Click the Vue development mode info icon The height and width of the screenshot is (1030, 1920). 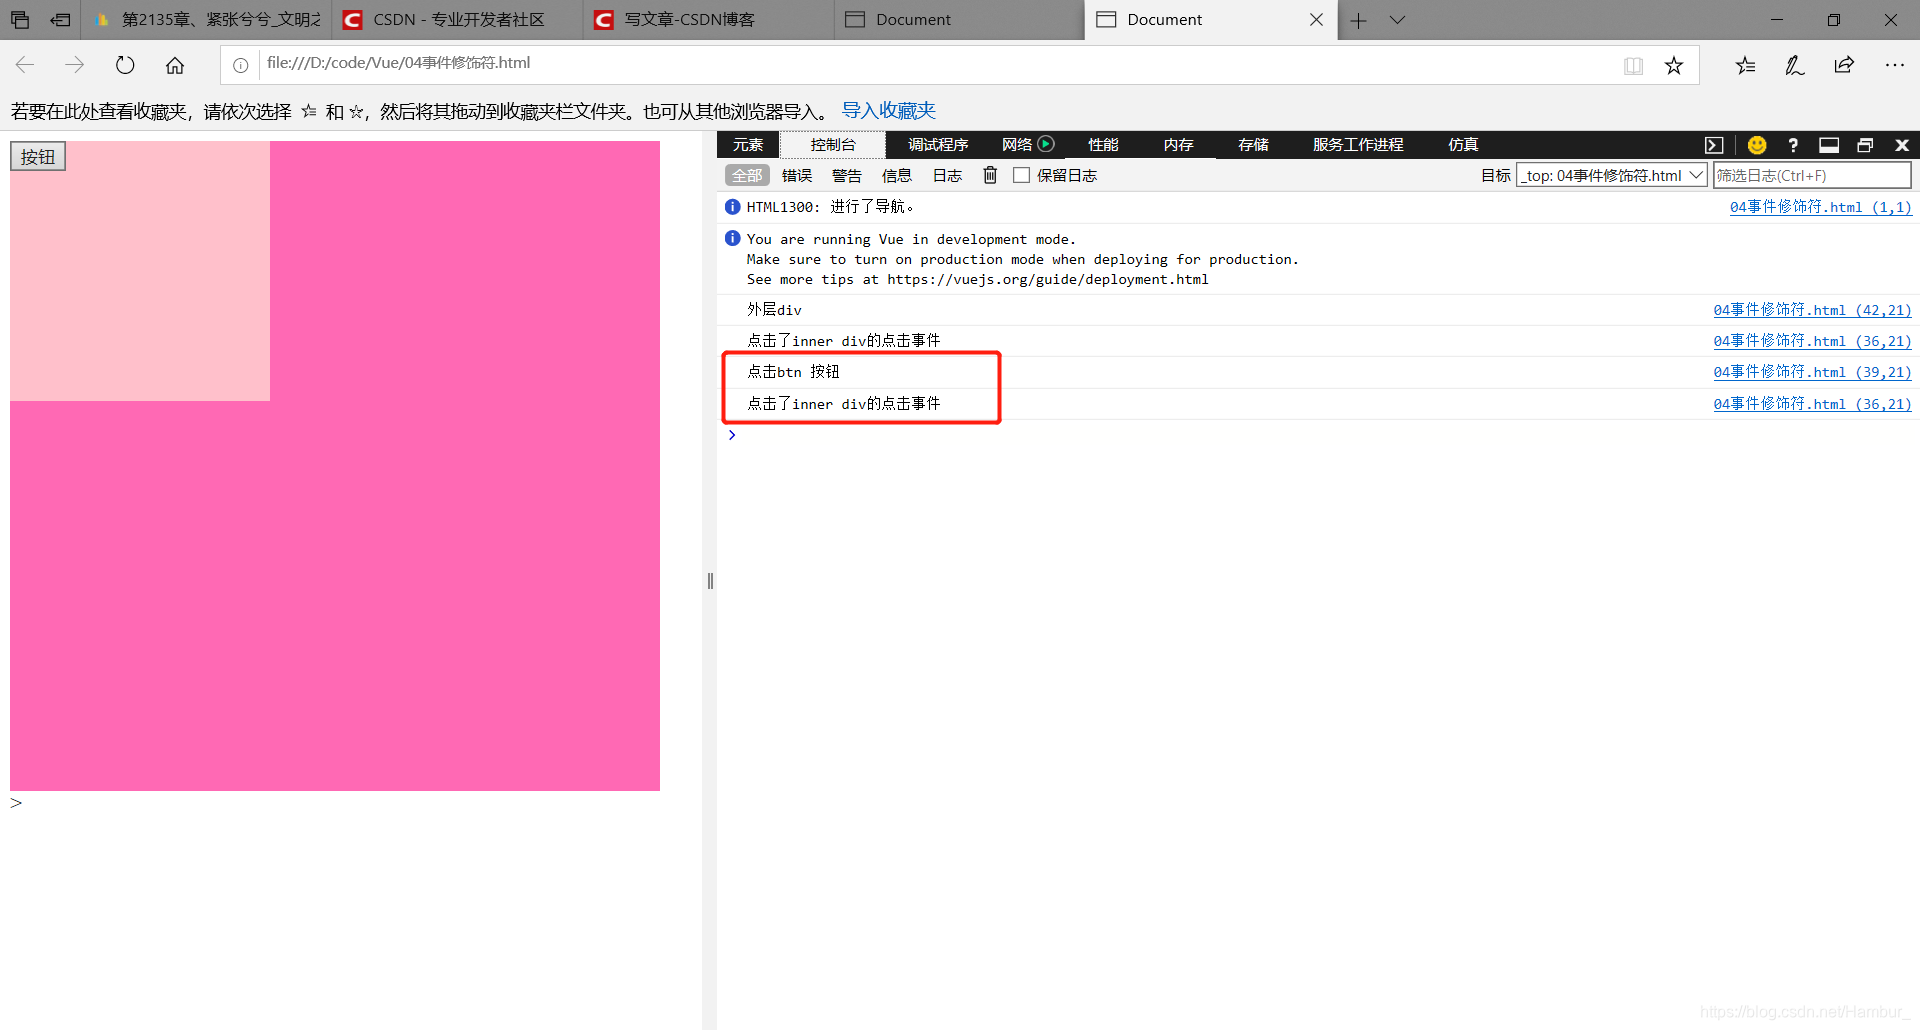732,238
